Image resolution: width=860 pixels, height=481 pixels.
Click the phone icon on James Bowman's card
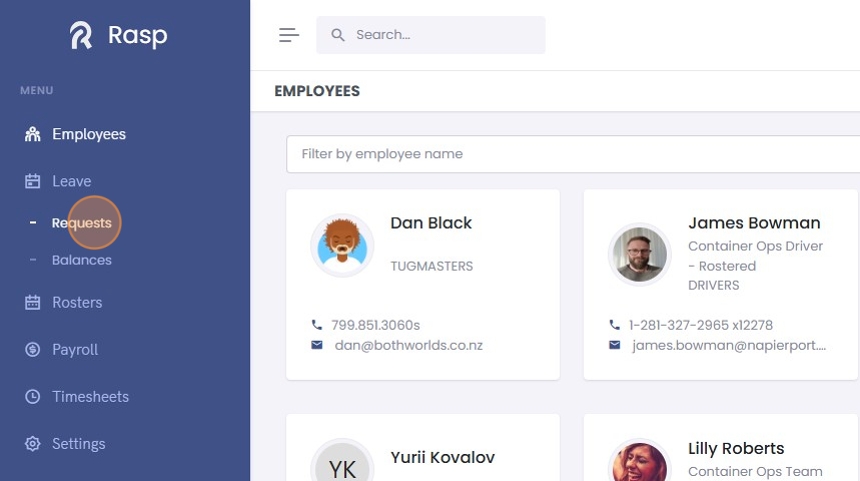tap(614, 325)
